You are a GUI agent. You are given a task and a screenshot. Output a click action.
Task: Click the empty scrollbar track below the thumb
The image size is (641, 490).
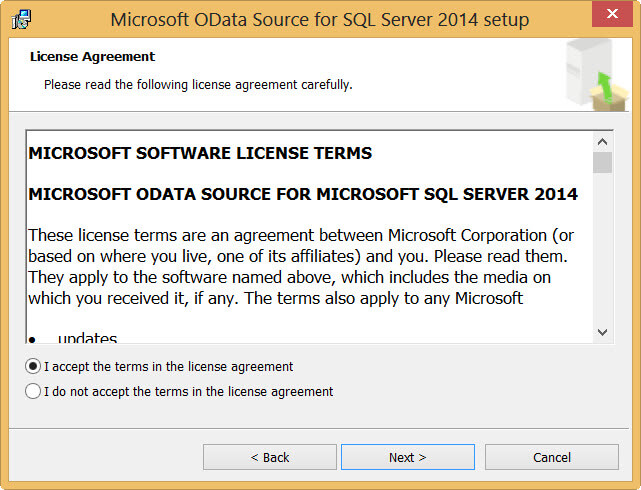(602, 250)
